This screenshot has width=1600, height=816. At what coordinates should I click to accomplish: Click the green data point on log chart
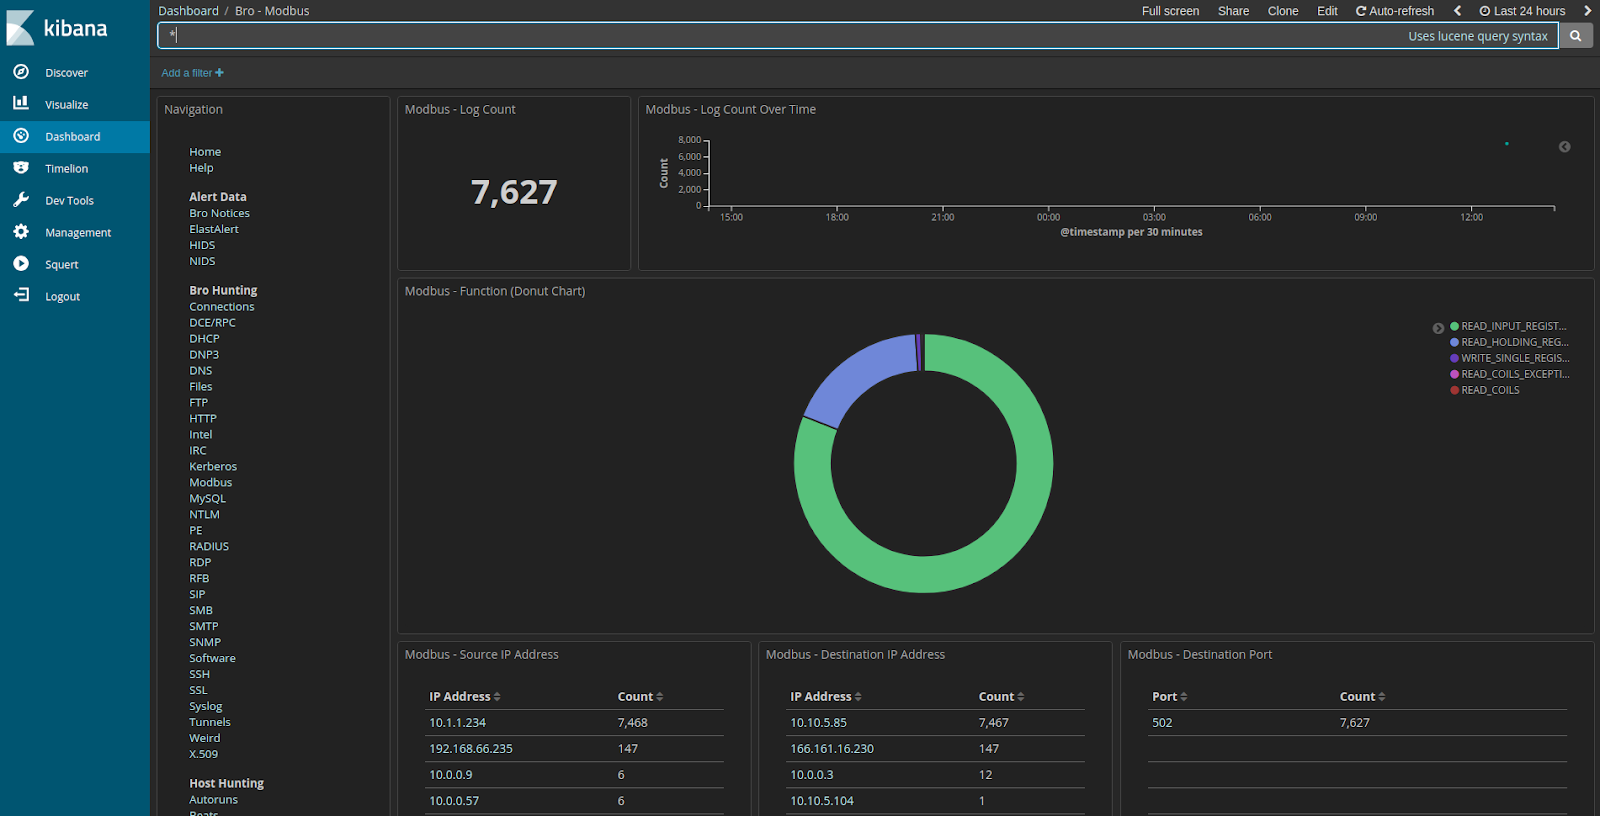click(x=1507, y=144)
